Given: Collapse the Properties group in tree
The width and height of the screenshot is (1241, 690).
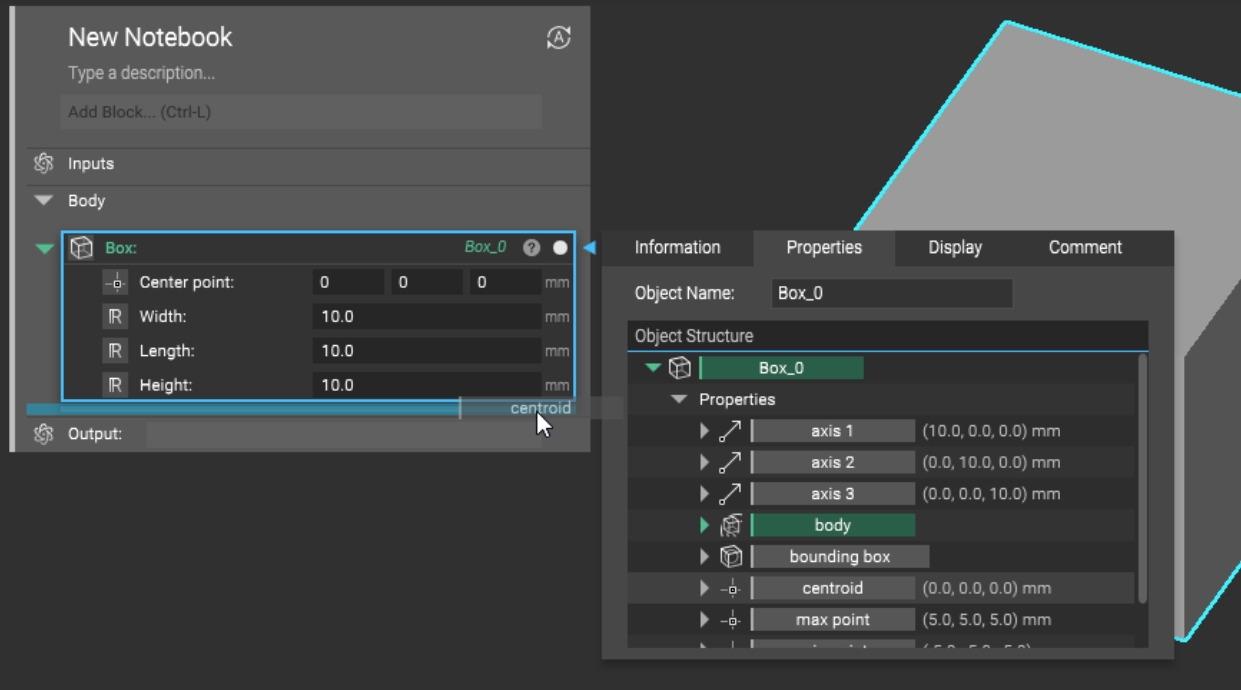Looking at the screenshot, I should tap(680, 399).
